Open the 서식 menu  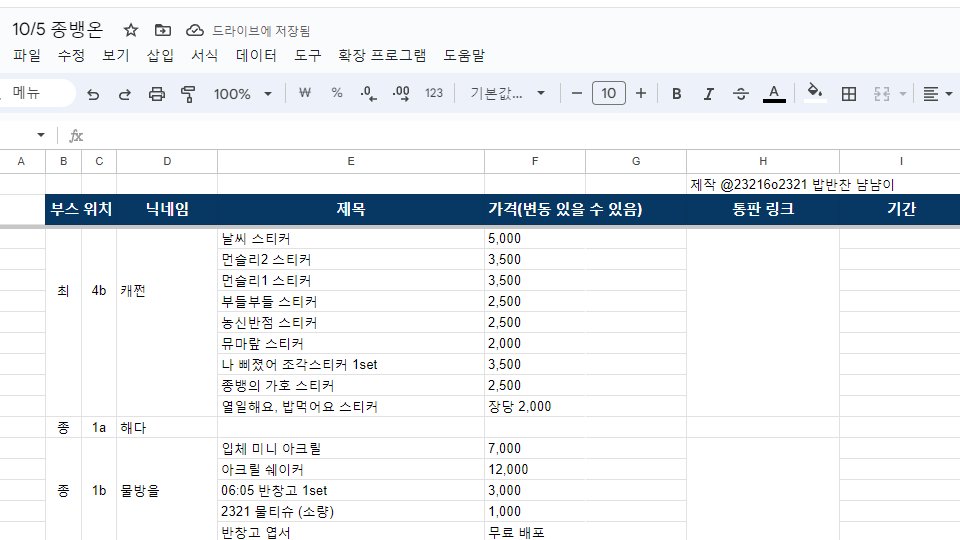pyautogui.click(x=204, y=56)
